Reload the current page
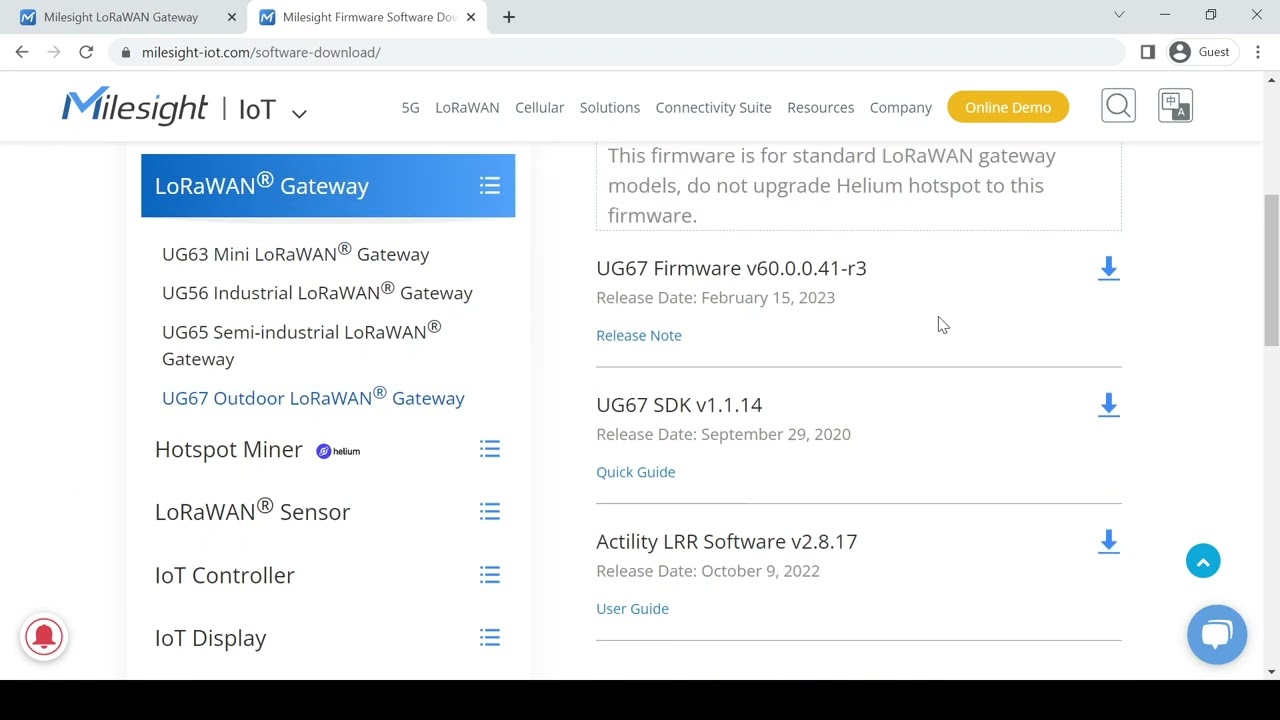 pos(86,52)
